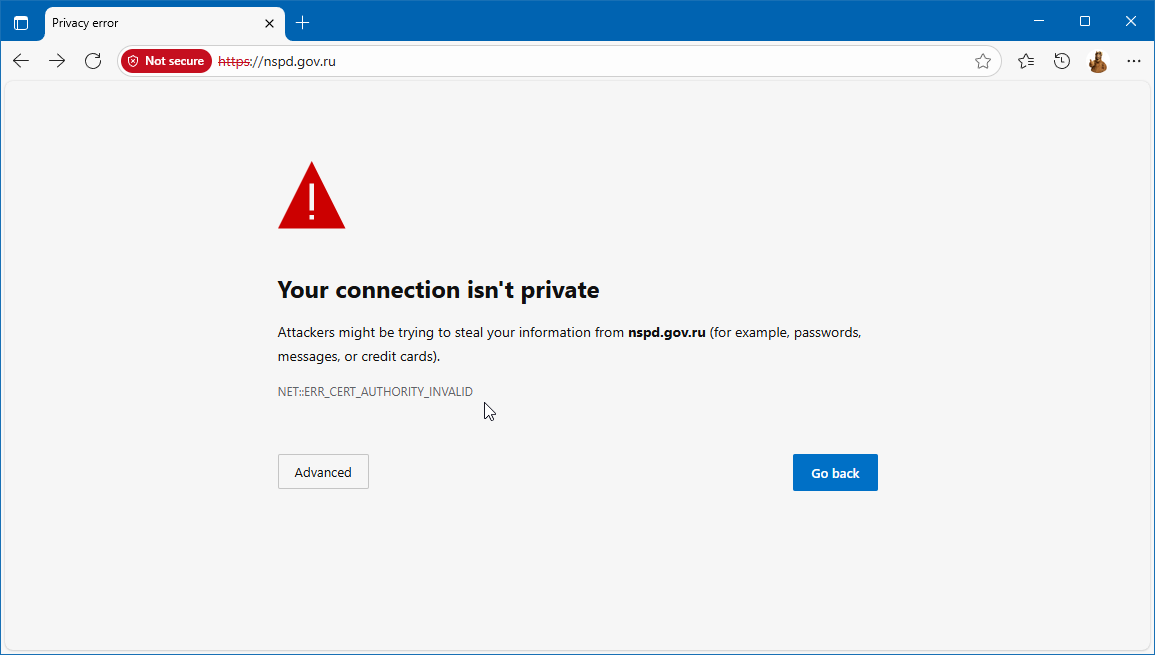The width and height of the screenshot is (1155, 655).
Task: Expand the Advanced options
Action: coord(323,471)
